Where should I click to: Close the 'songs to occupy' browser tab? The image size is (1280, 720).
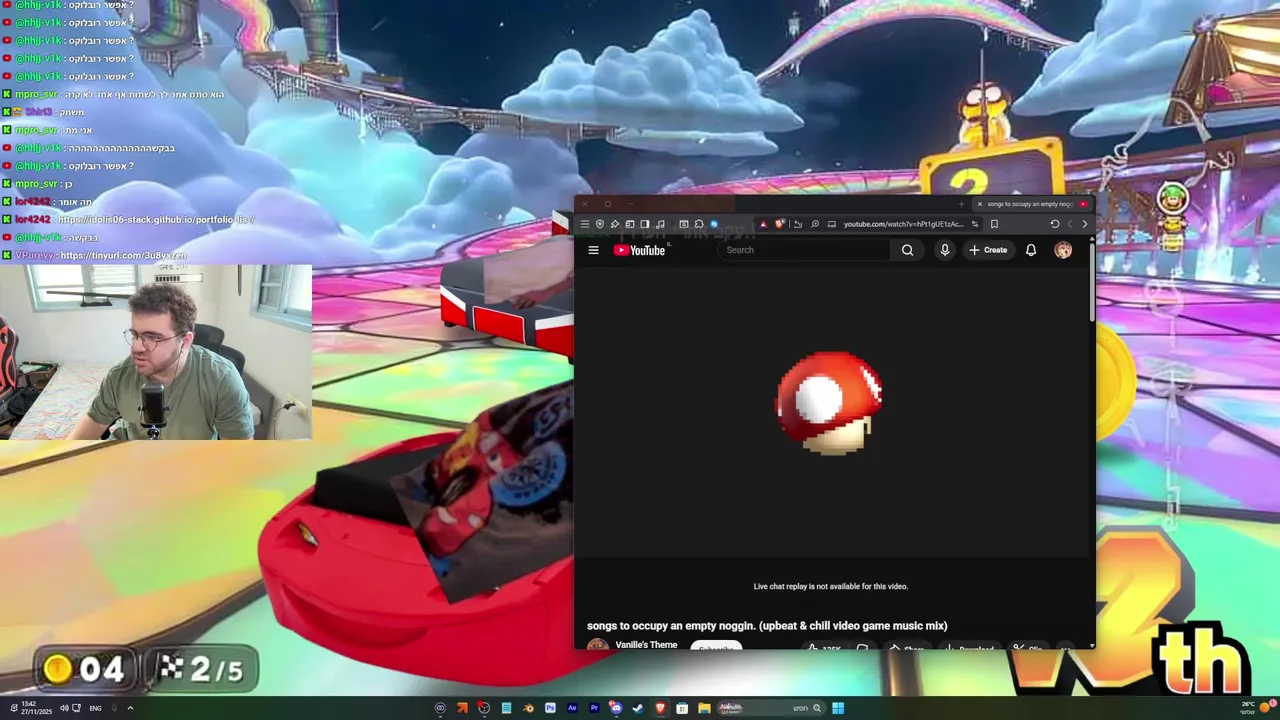(979, 204)
